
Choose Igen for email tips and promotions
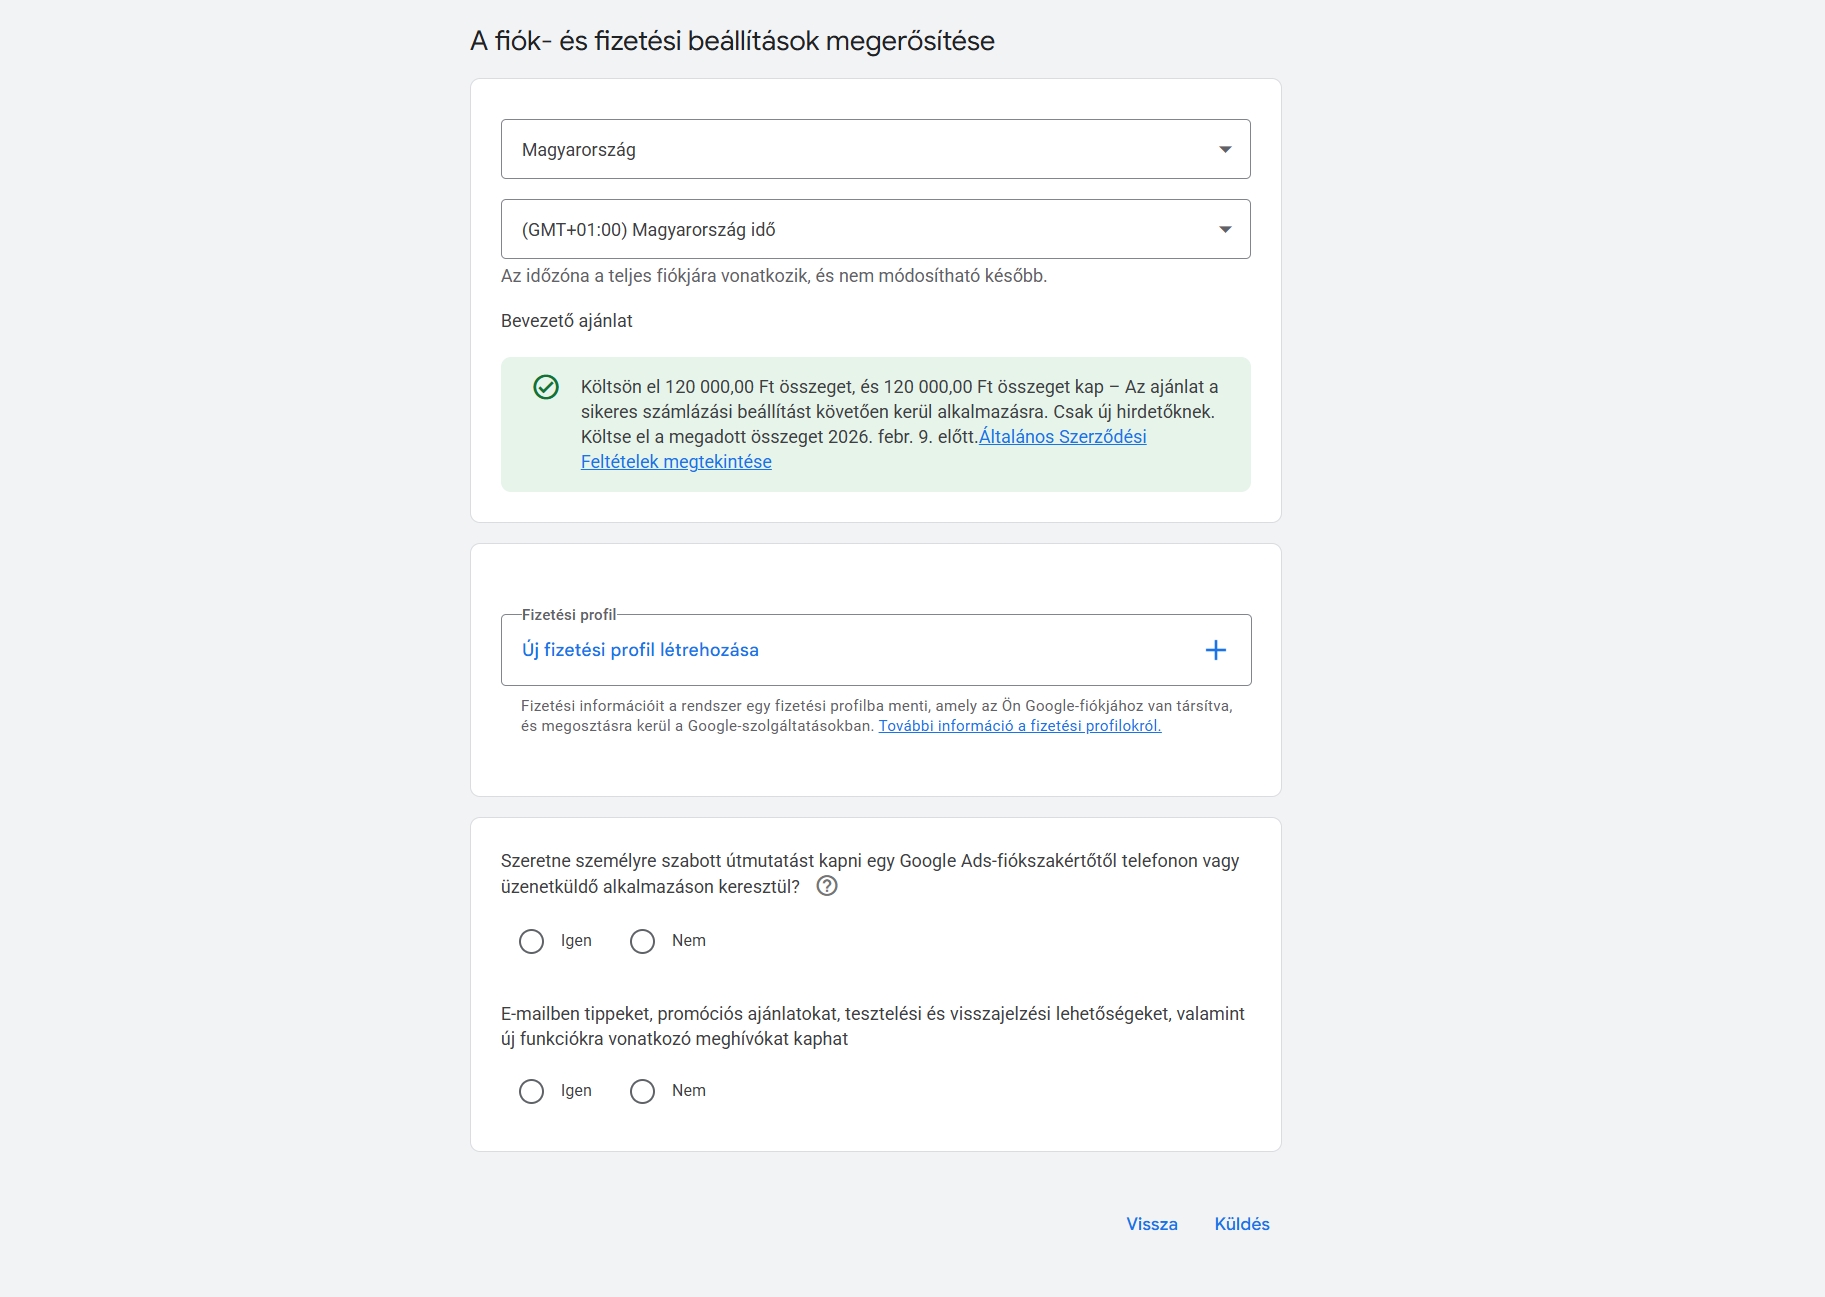tap(532, 1091)
